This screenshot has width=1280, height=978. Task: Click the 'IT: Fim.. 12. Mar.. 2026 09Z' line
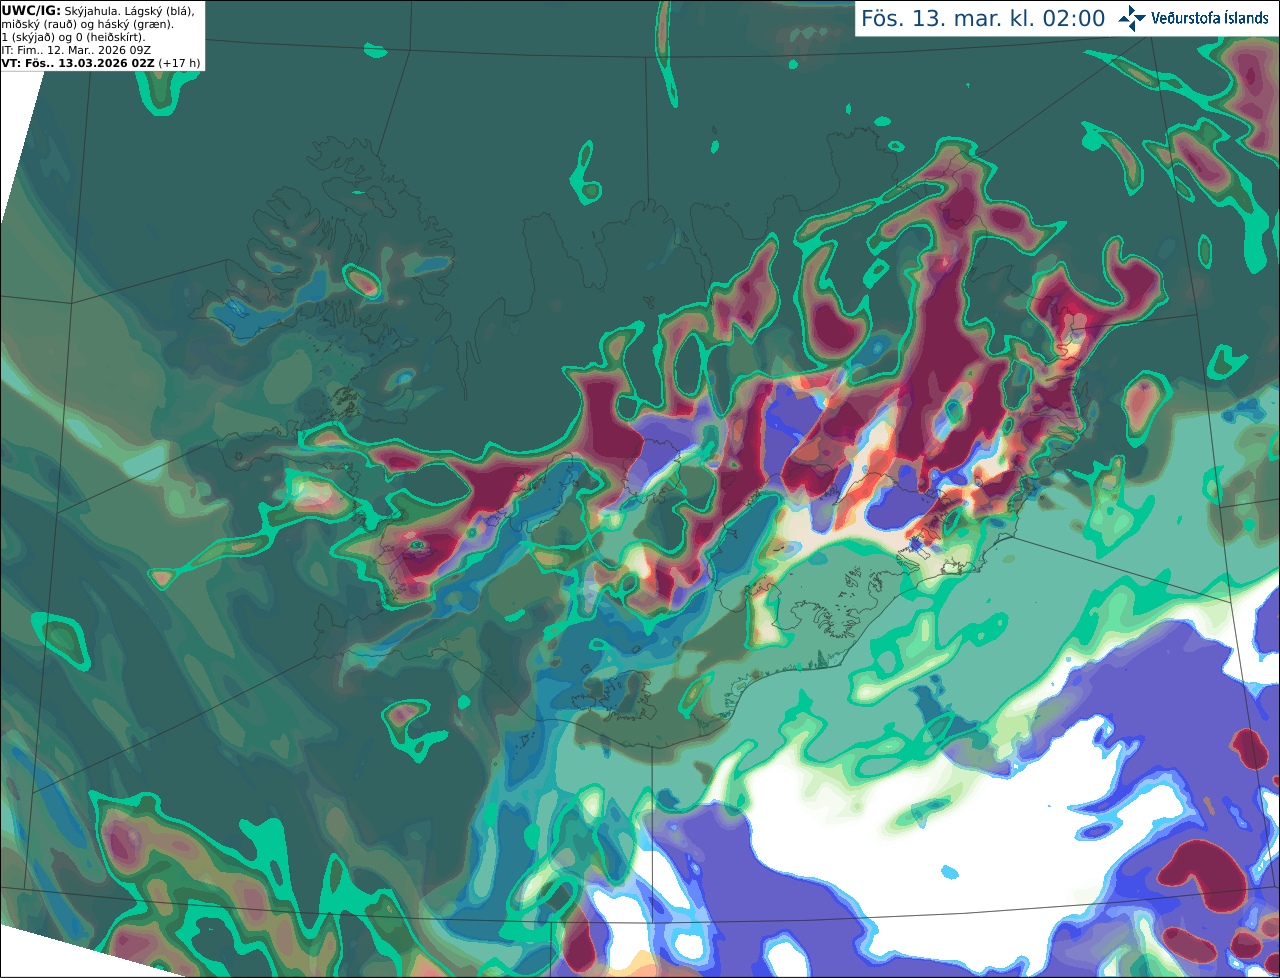click(76, 49)
